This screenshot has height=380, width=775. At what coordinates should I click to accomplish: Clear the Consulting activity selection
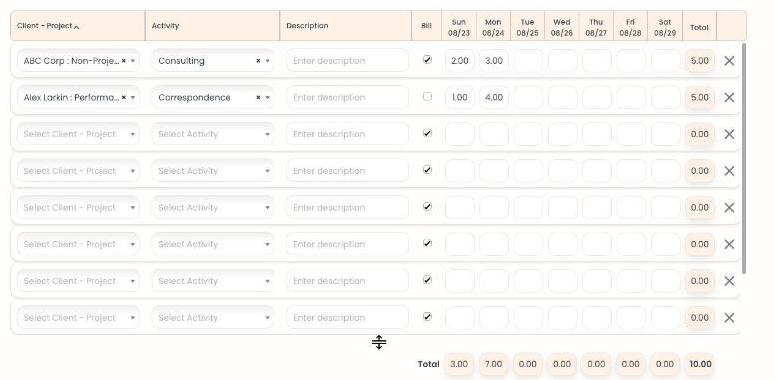(258, 61)
